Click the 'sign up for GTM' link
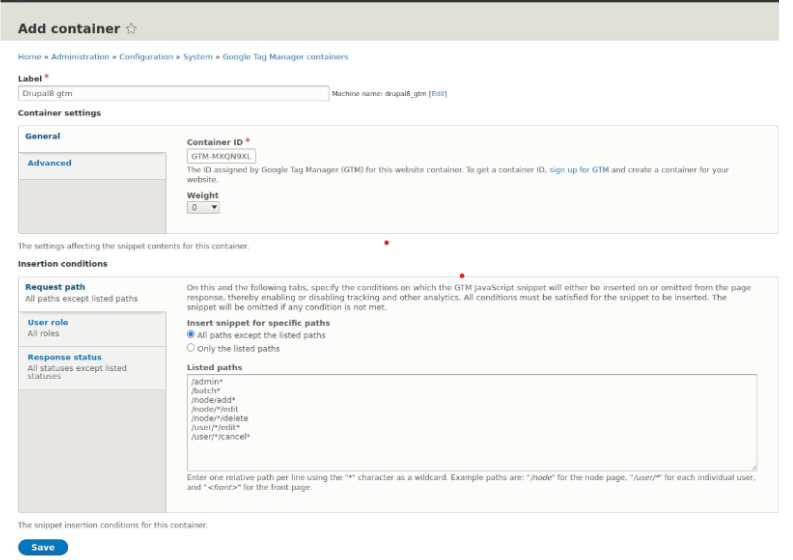The image size is (793, 560). click(x=579, y=170)
